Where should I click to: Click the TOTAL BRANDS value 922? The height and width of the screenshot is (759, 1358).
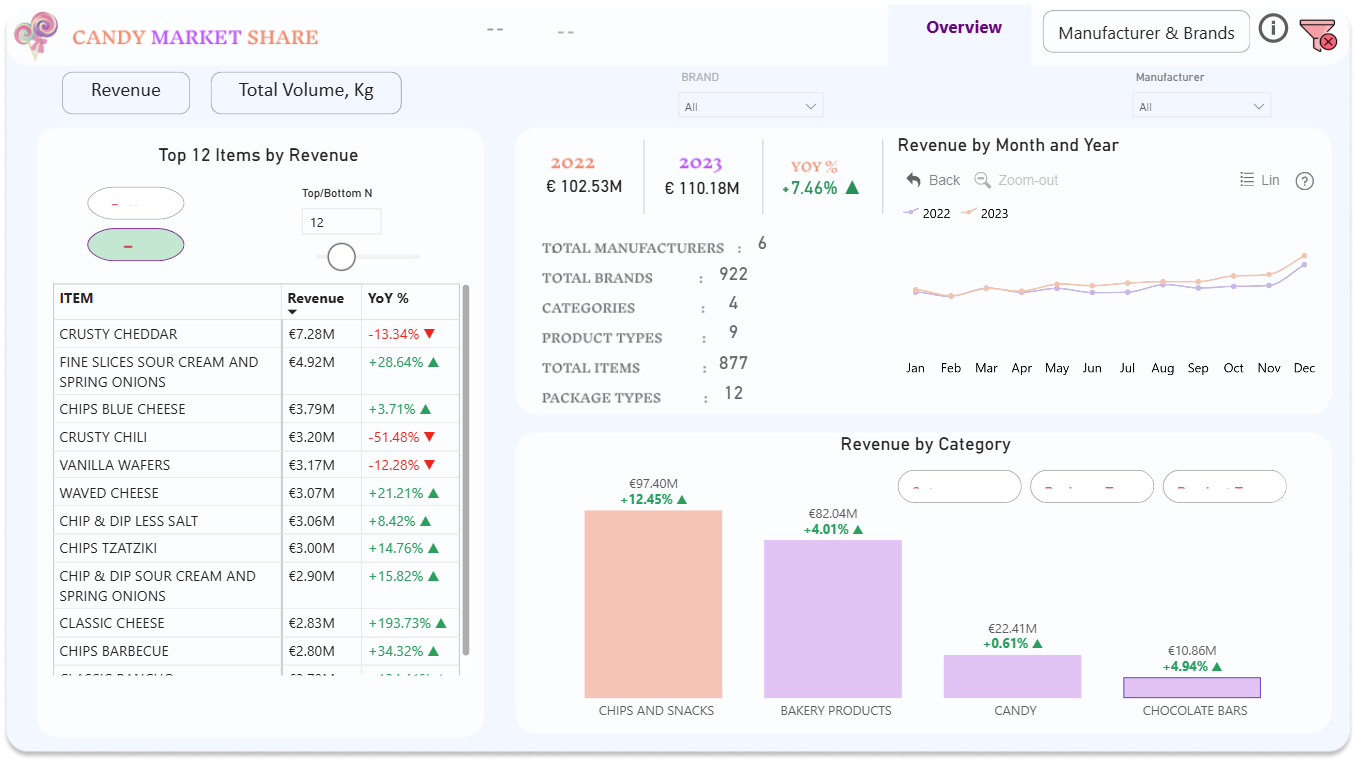733,274
